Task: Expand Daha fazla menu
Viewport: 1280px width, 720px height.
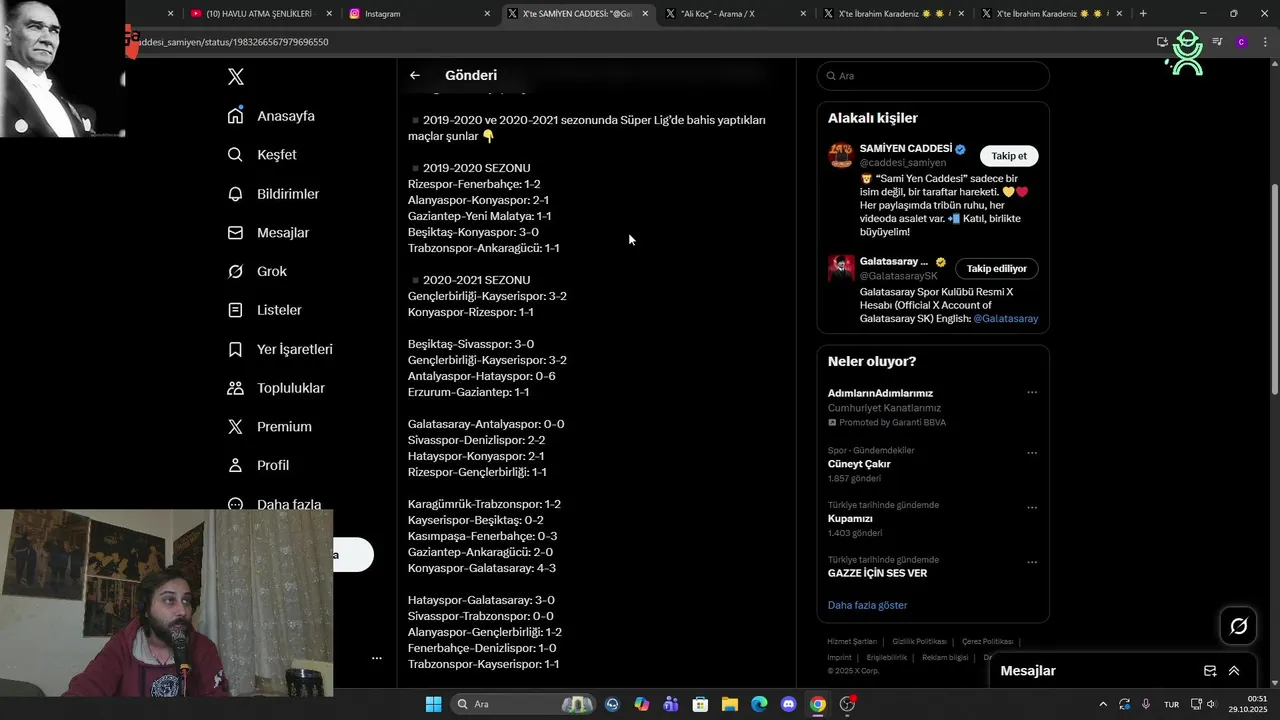Action: (274, 503)
